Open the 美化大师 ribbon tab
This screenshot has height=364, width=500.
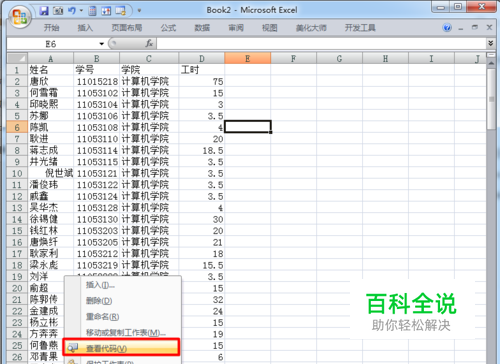(x=311, y=28)
